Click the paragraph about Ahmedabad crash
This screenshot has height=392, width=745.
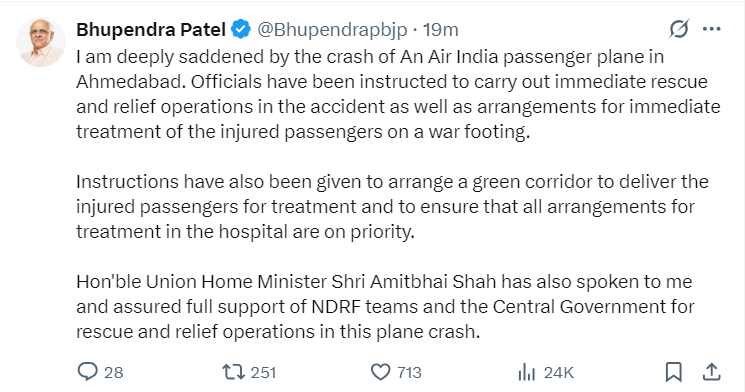coord(398,94)
